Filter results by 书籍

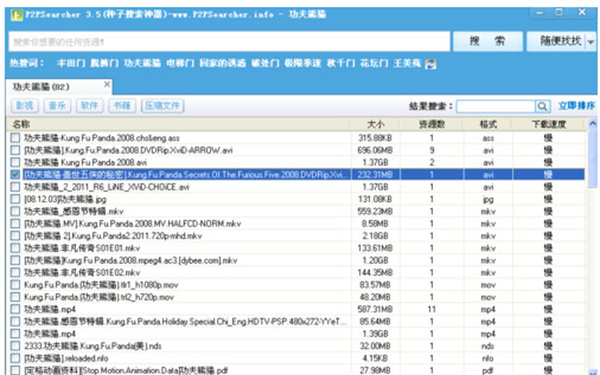122,106
